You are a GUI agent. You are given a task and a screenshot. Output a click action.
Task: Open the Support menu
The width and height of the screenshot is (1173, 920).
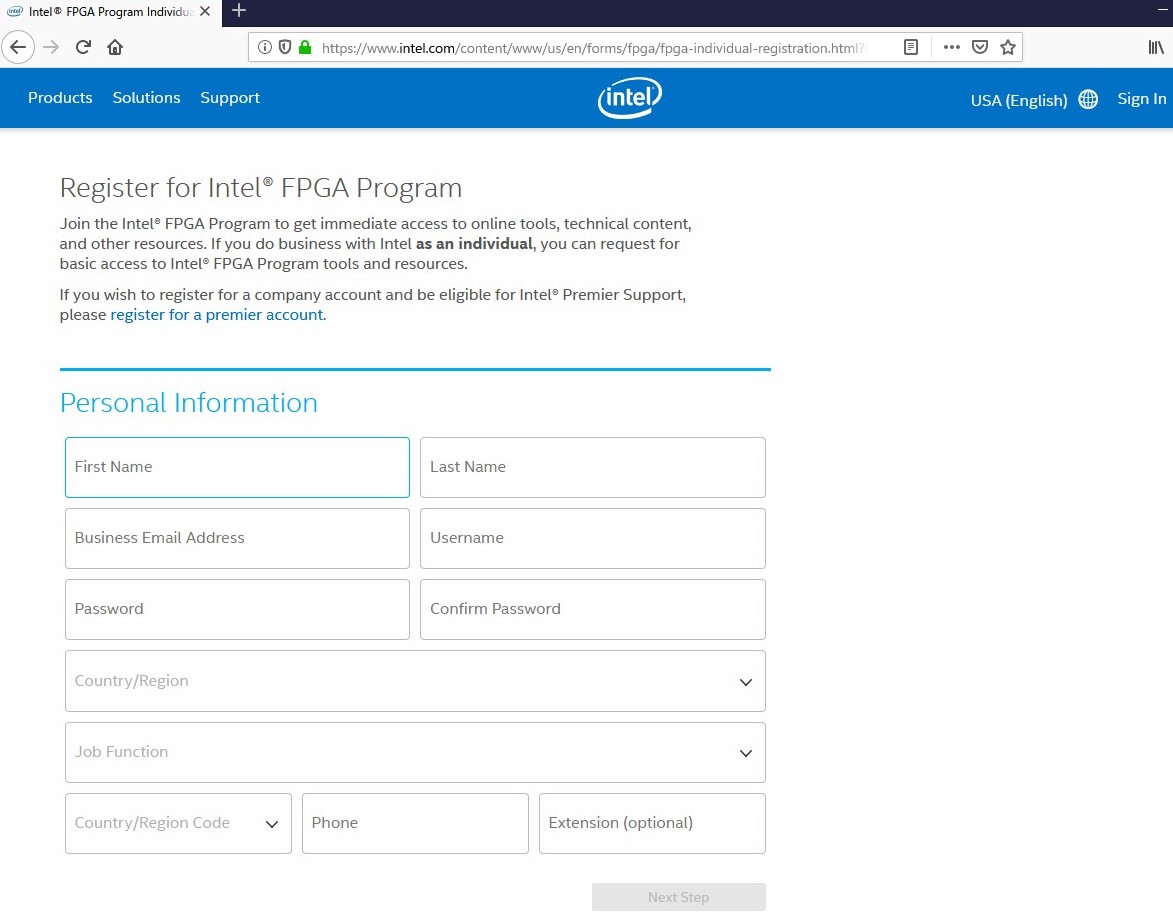click(230, 98)
